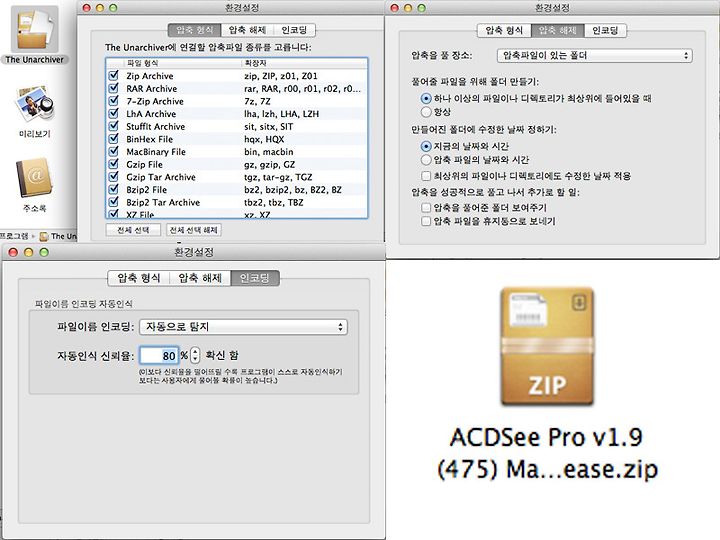Click 'bz2, bzip2, bz, BZ2, BZ' text

pyautogui.click(x=293, y=189)
